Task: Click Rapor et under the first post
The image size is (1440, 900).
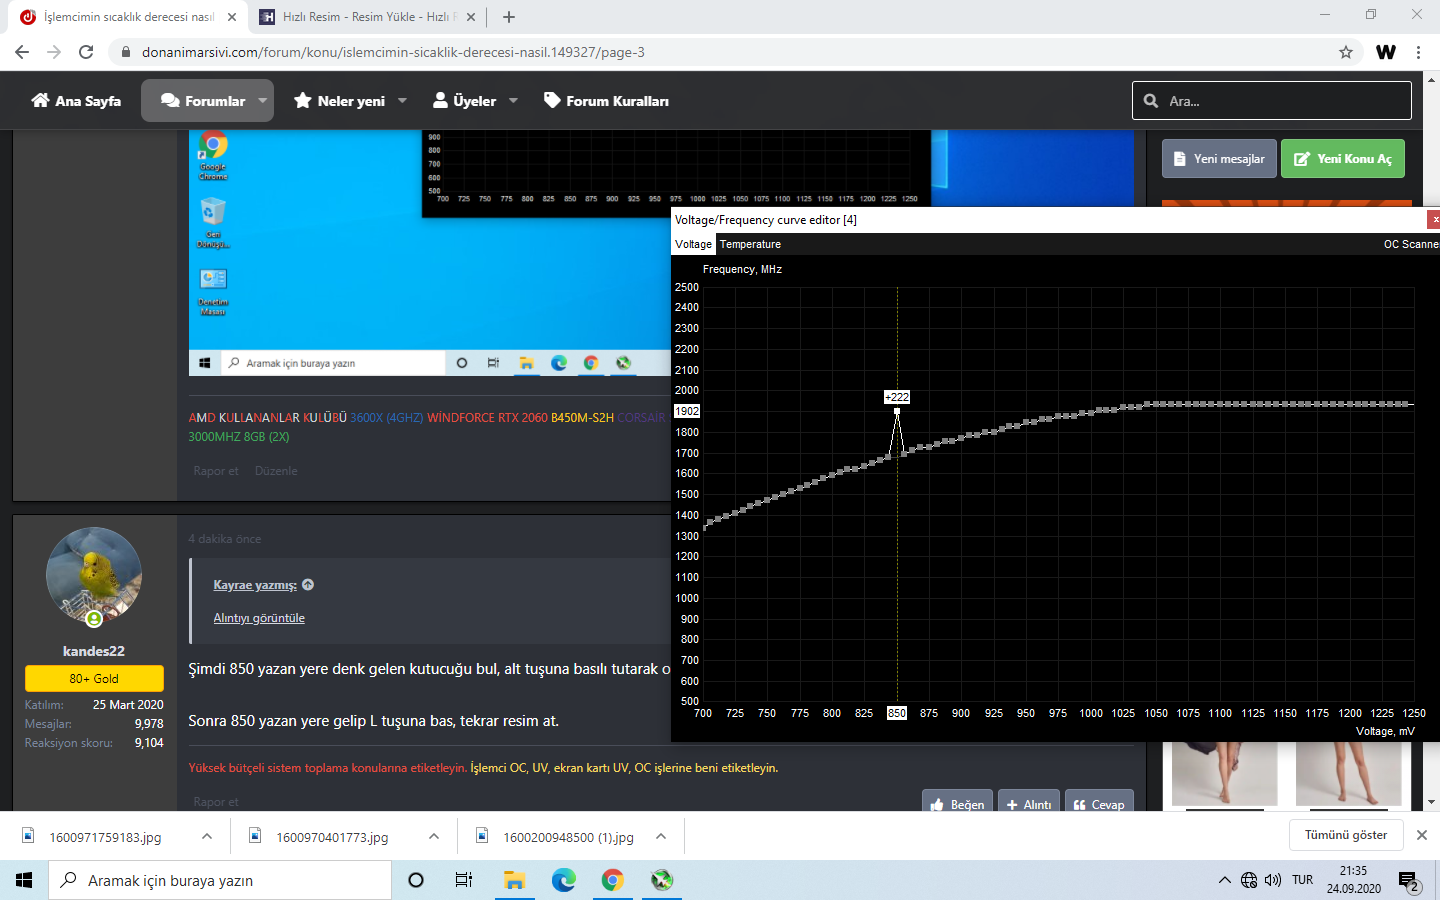Action: [216, 471]
